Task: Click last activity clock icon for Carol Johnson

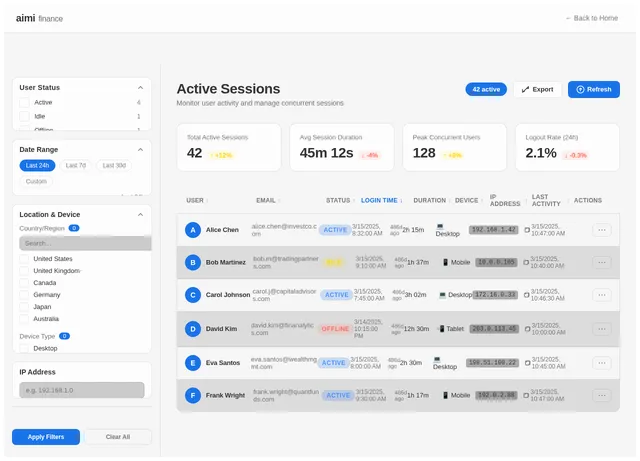Action: [527, 295]
